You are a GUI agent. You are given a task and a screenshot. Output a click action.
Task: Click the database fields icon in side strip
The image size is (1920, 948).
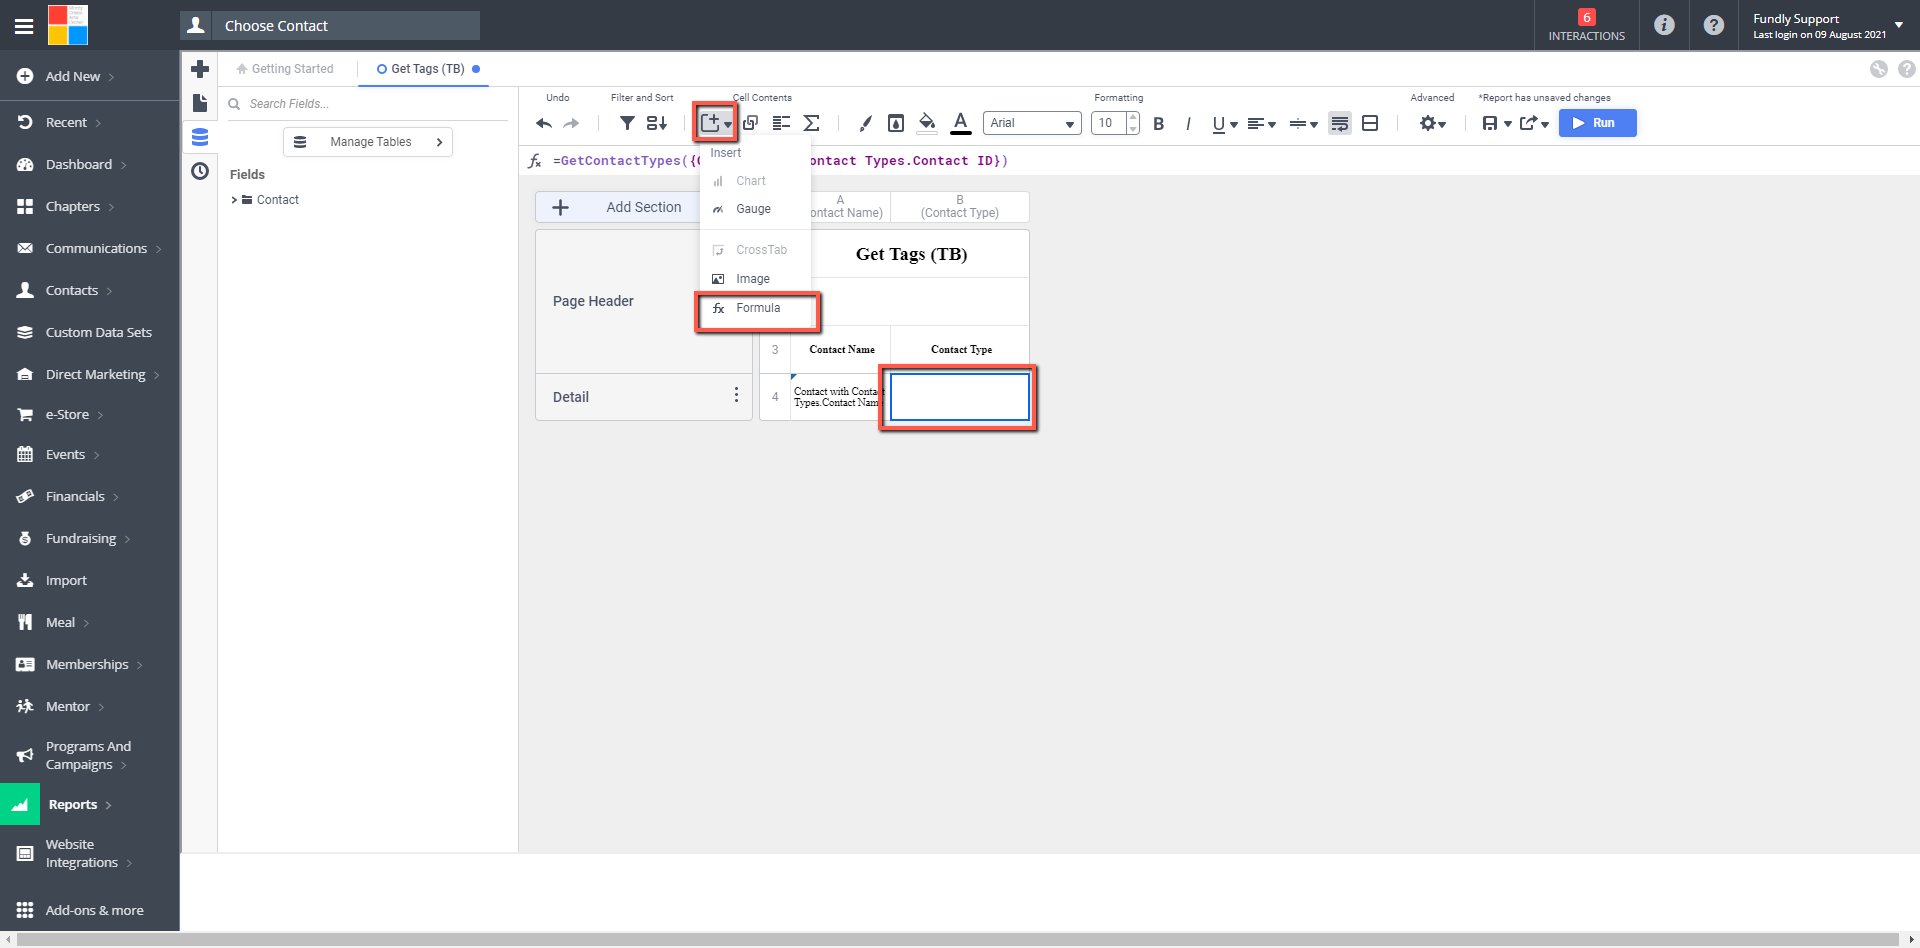click(200, 137)
